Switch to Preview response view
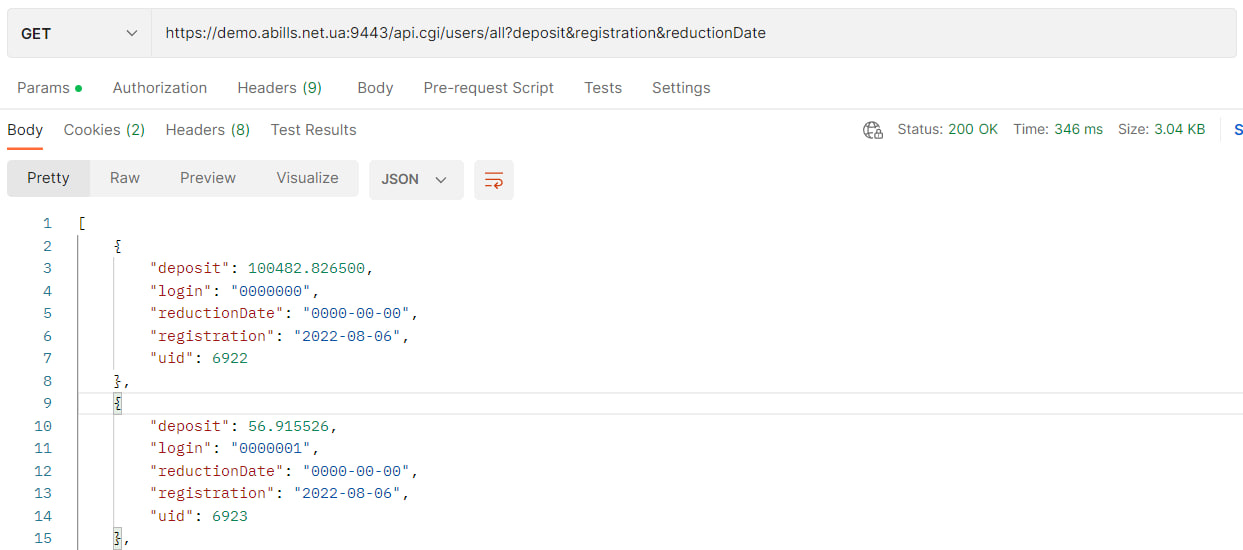The width and height of the screenshot is (1243, 550). pyautogui.click(x=208, y=178)
